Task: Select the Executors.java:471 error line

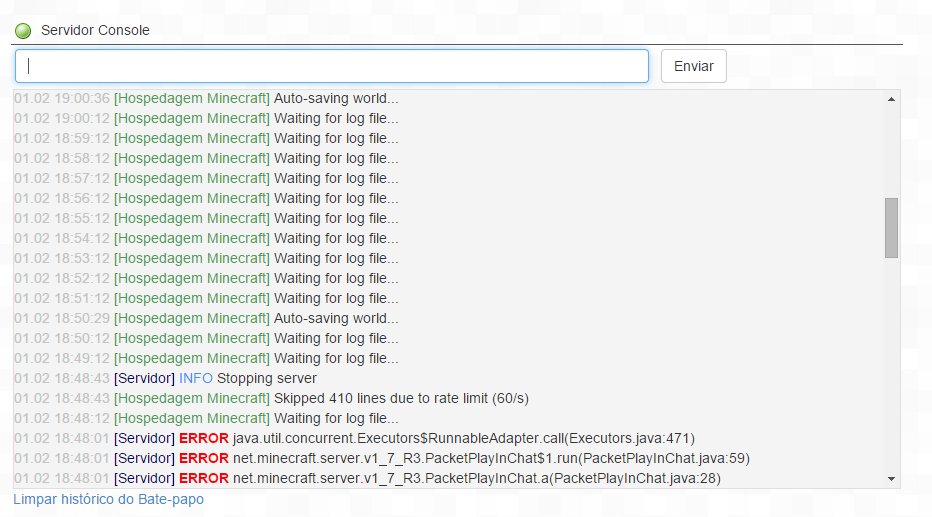Action: coord(354,439)
